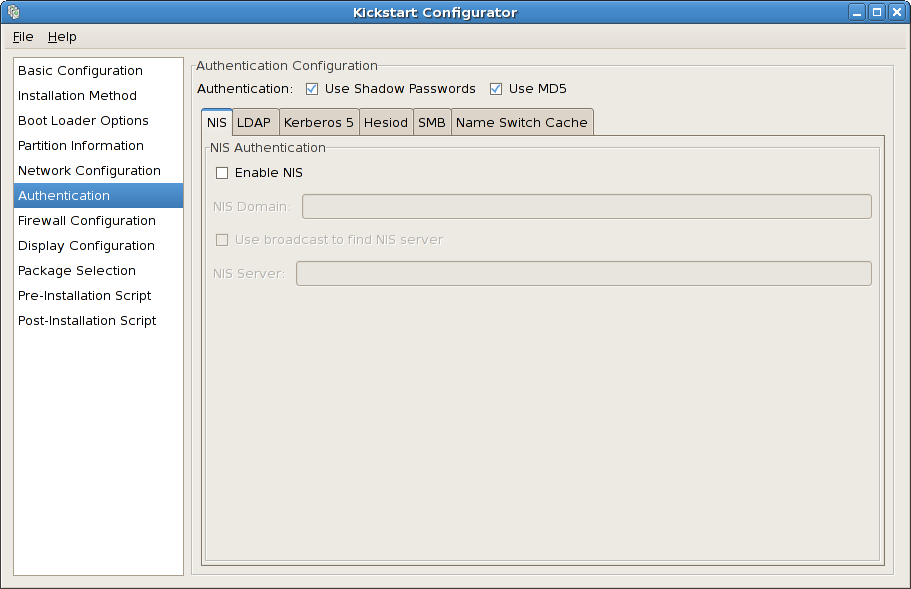
Task: Open the SMB tab
Action: coord(432,122)
